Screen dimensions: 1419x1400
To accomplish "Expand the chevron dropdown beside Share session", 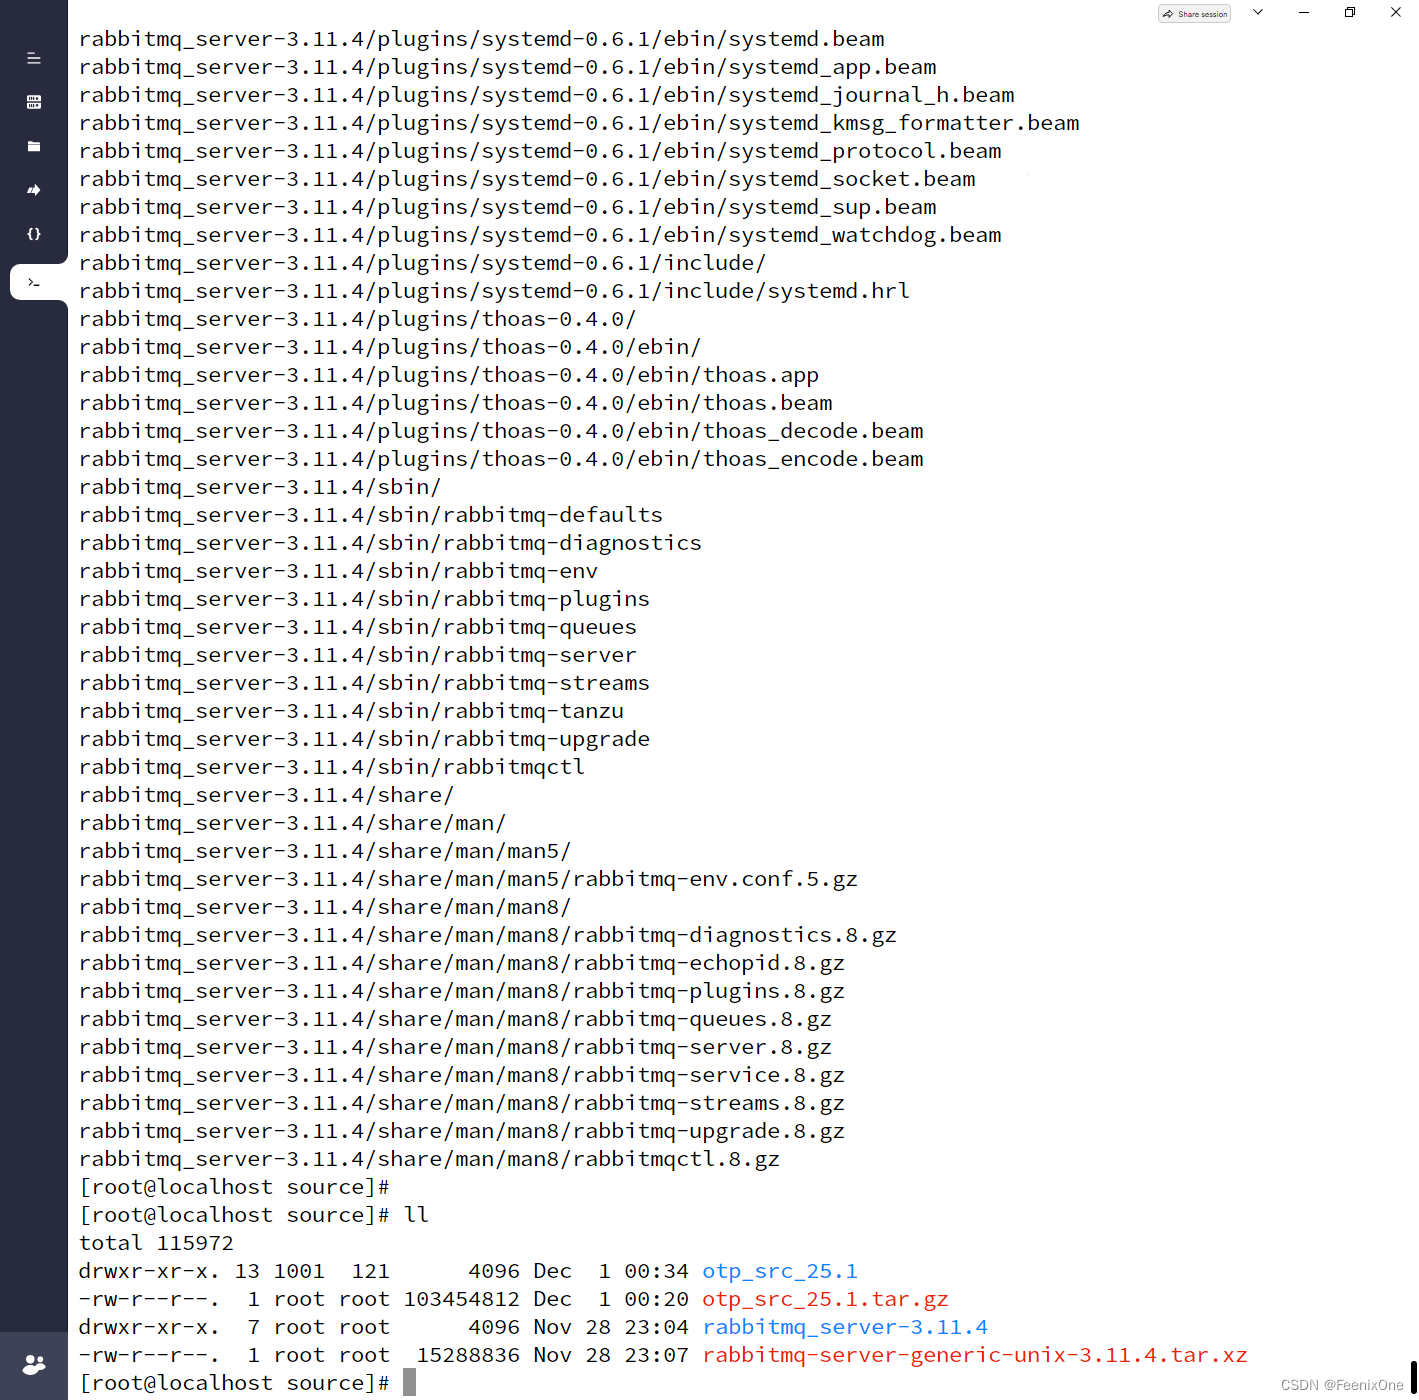I will click(1258, 12).
